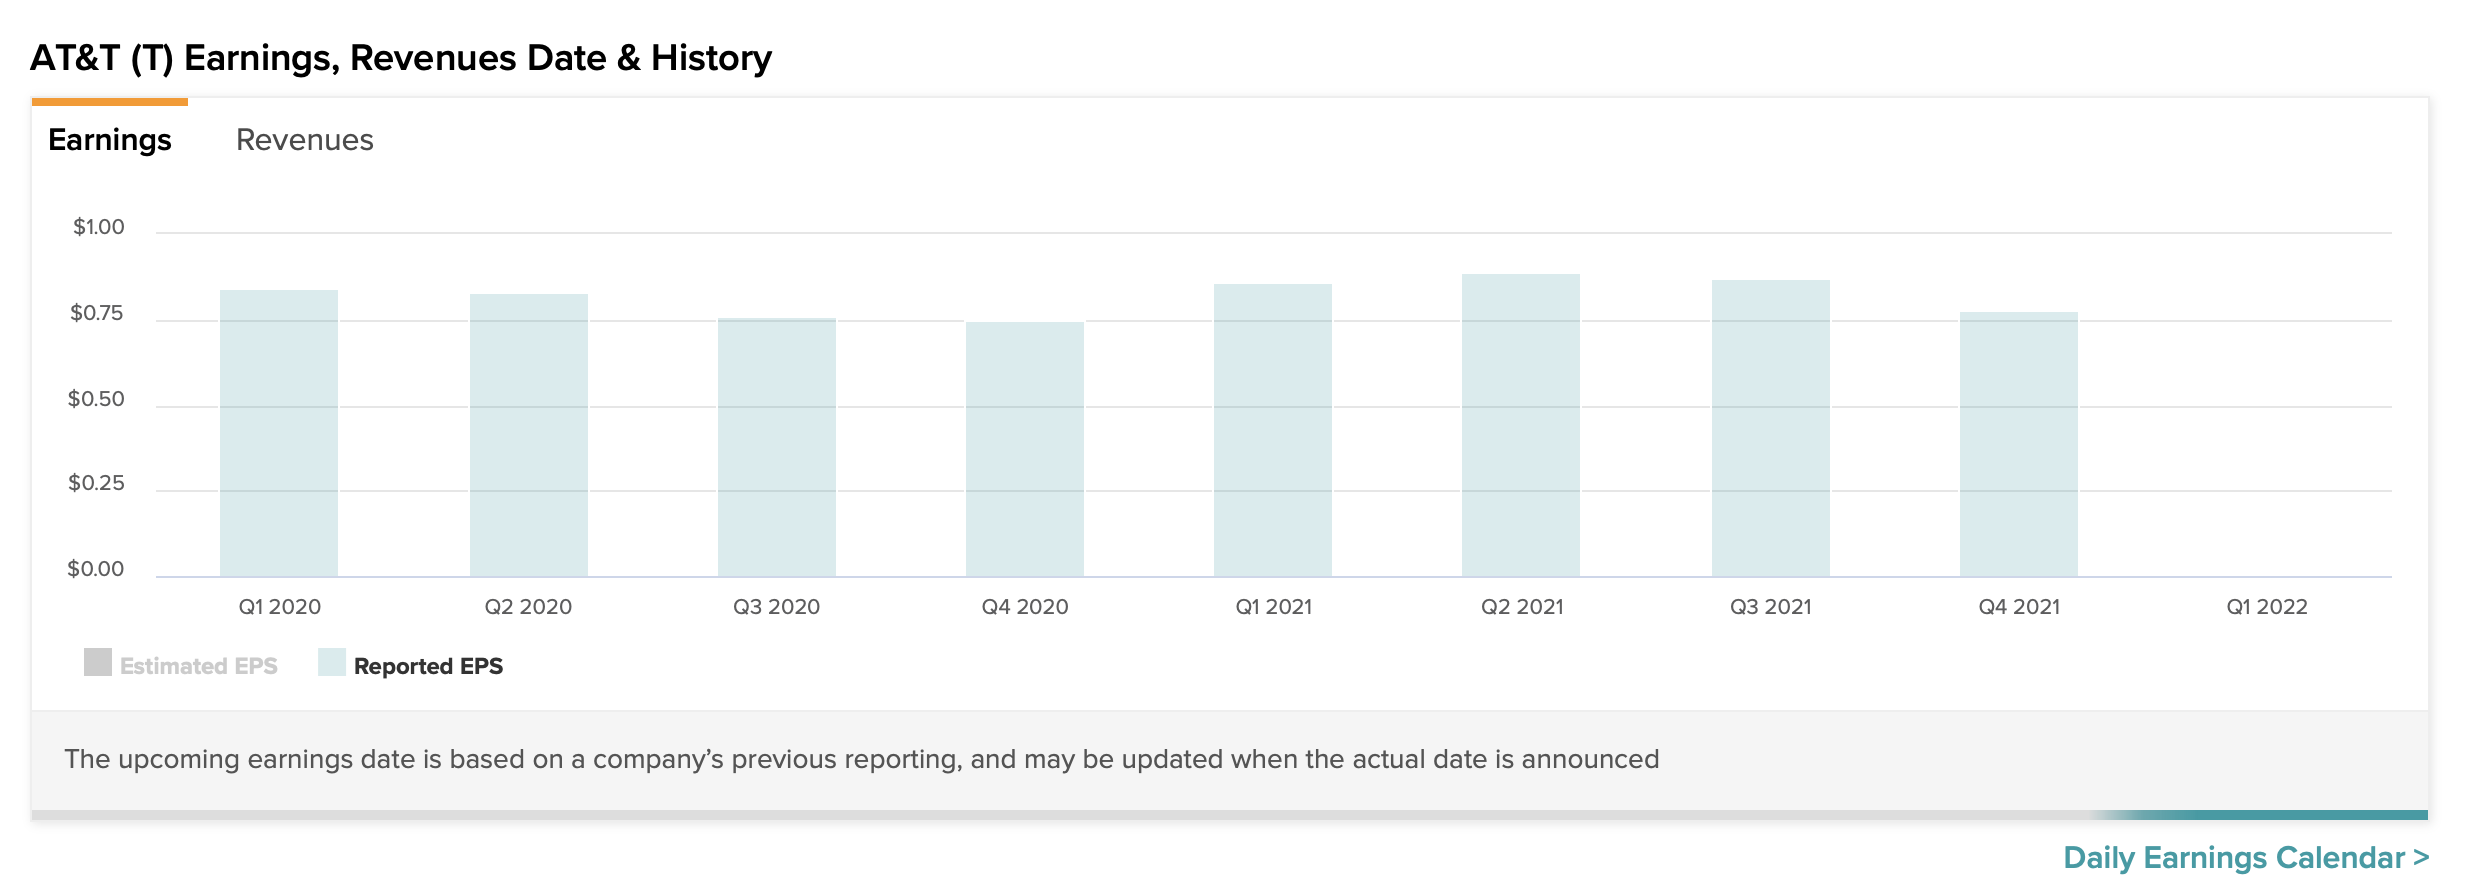The height and width of the screenshot is (884, 2486).
Task: Select the Q3 2020 reported EPS bar
Action: pyautogui.click(x=777, y=447)
